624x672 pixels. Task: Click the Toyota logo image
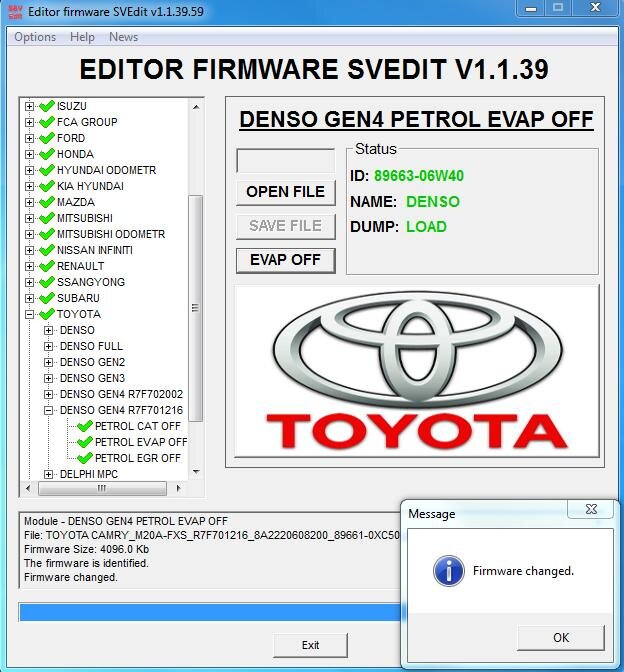click(417, 371)
